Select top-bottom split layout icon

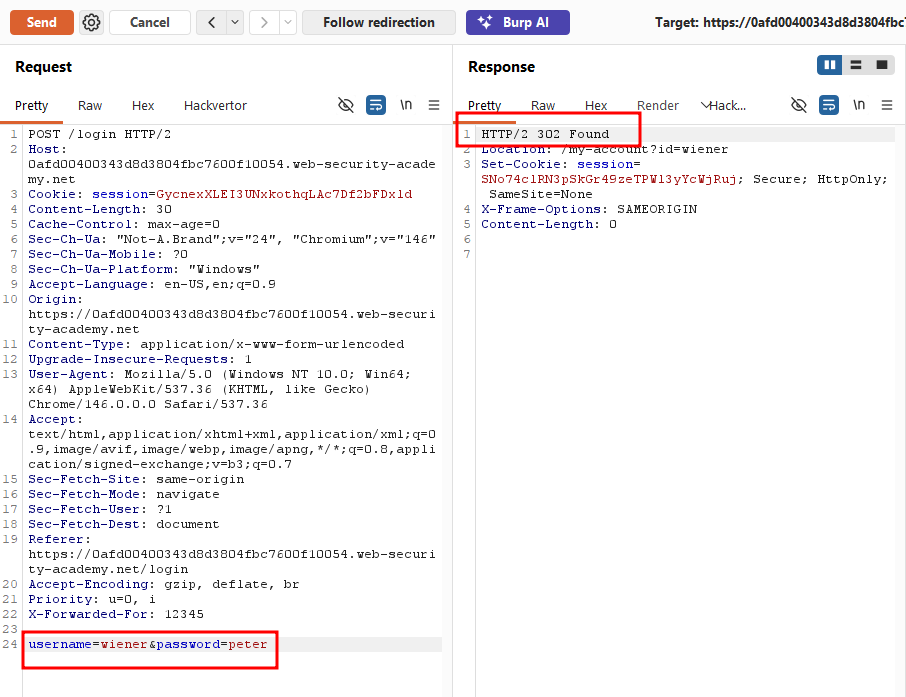(x=856, y=65)
